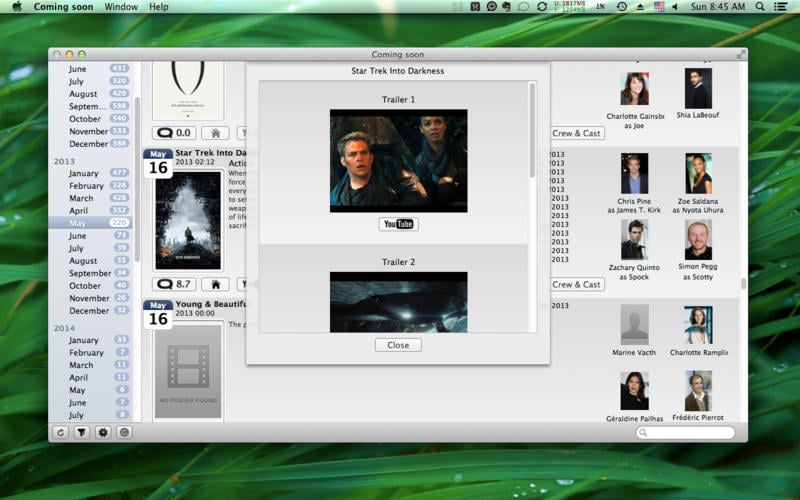Open the Help menu

click(x=159, y=7)
